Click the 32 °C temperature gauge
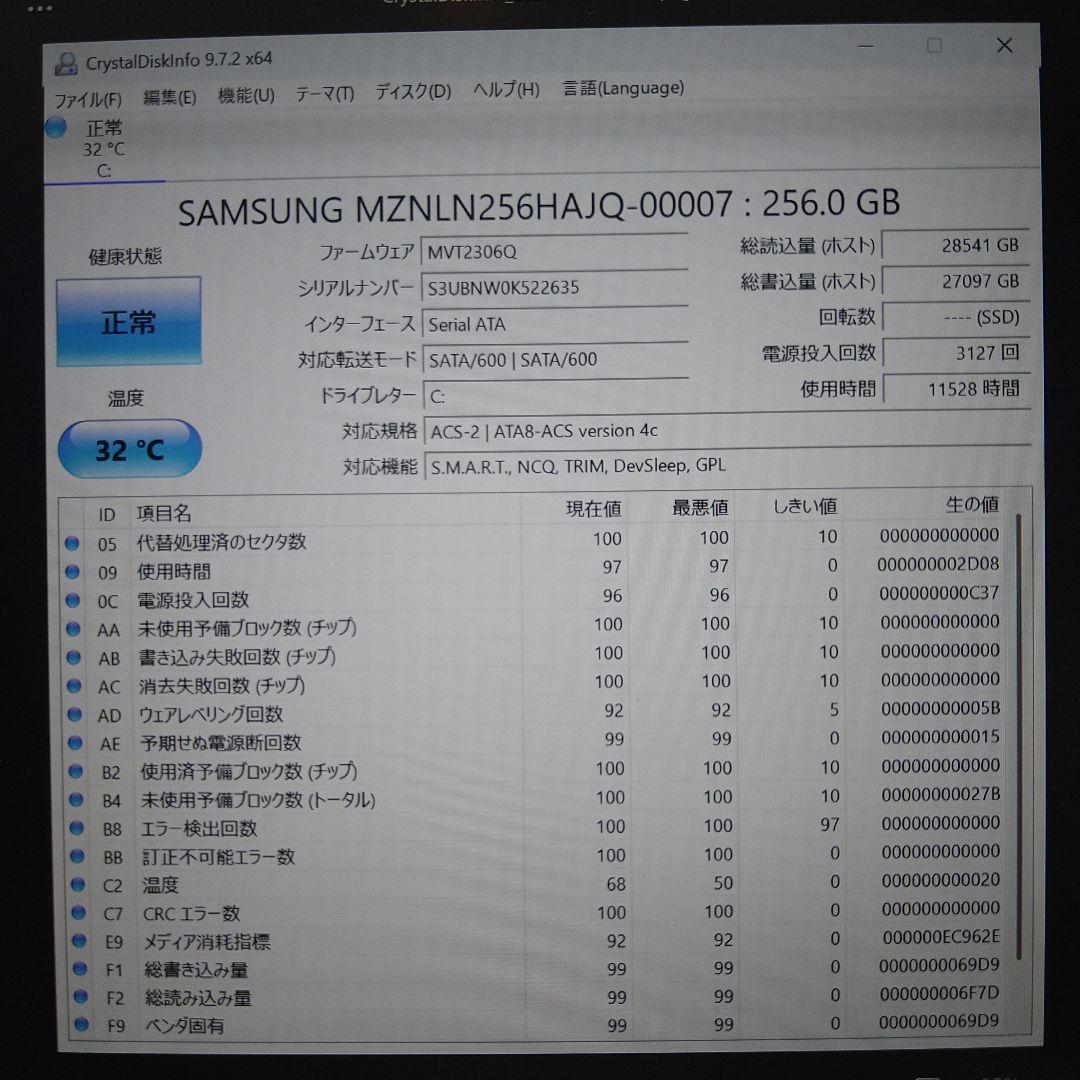Viewport: 1080px width, 1080px height. click(x=129, y=449)
